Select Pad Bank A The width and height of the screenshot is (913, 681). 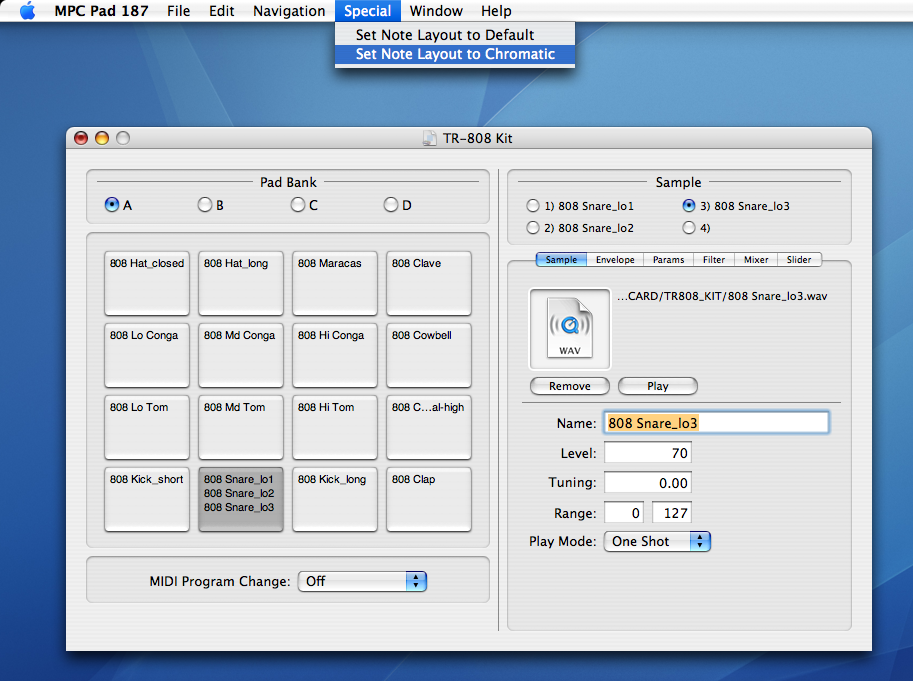(112, 205)
